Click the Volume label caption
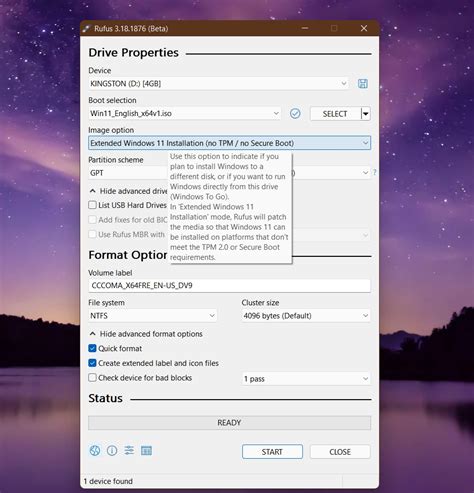This screenshot has width=474, height=493. click(x=110, y=273)
